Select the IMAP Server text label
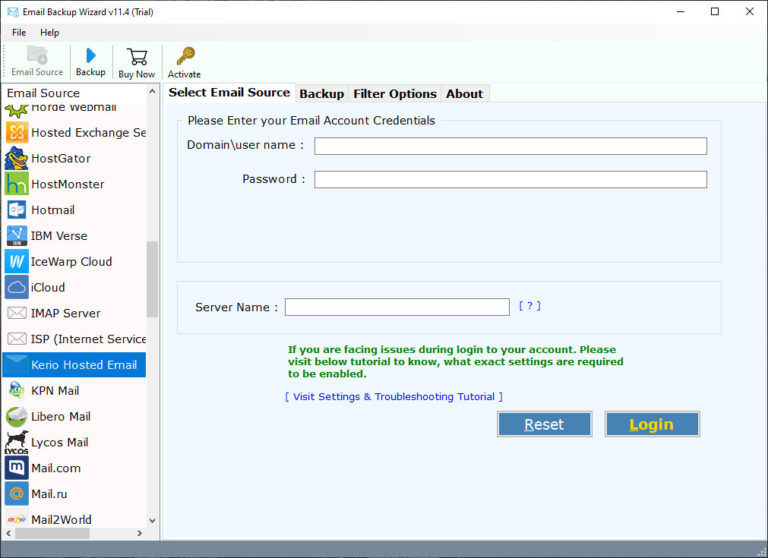 (x=66, y=313)
